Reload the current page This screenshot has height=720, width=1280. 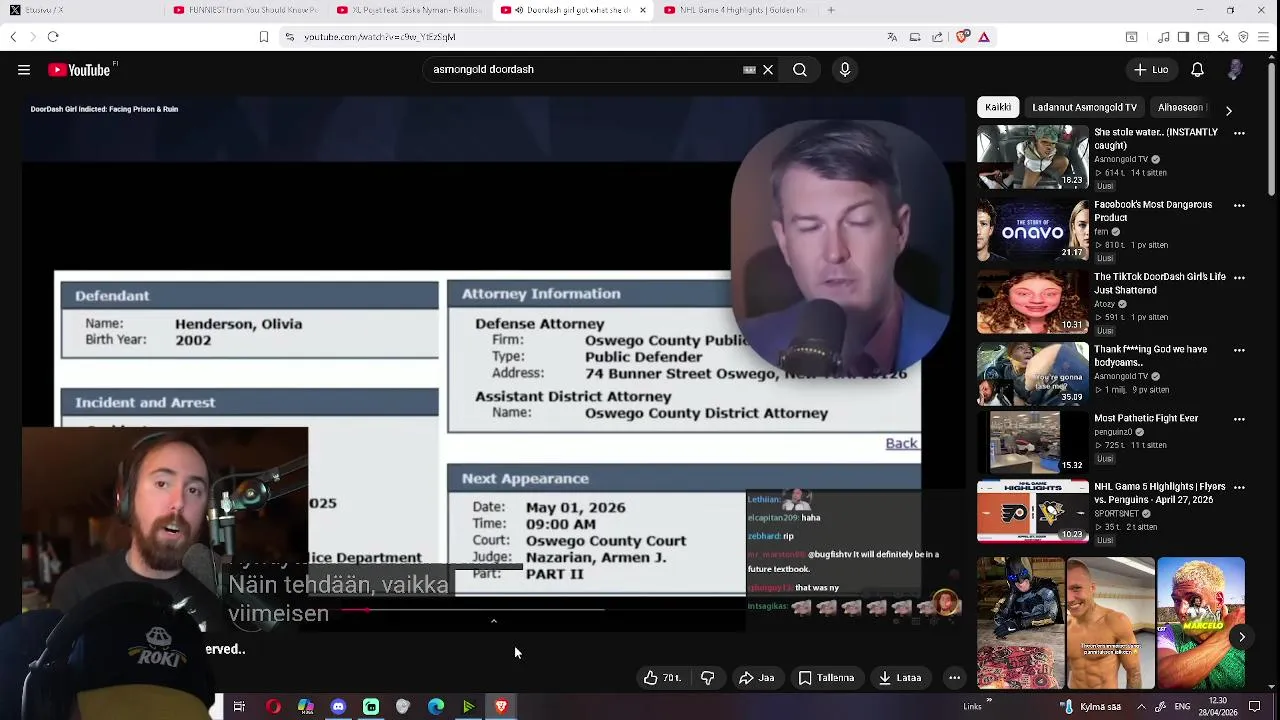53,37
